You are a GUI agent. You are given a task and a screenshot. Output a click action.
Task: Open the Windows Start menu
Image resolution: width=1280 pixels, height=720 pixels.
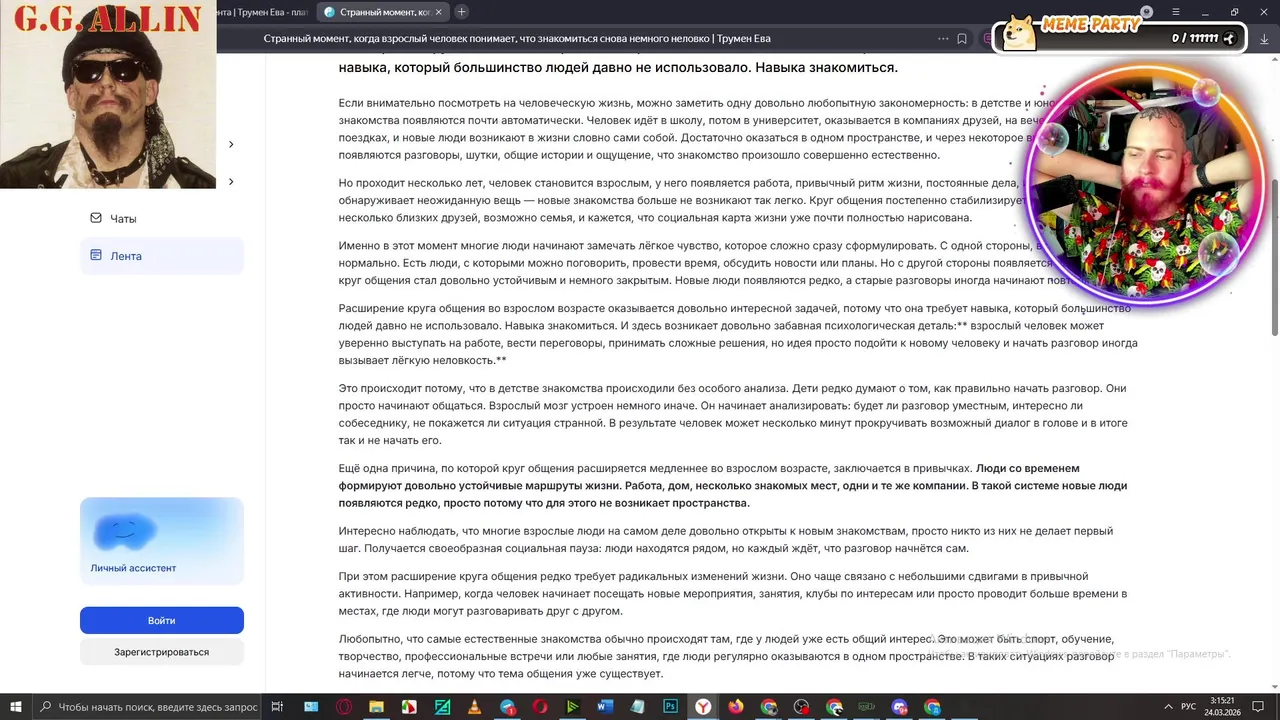pos(16,707)
